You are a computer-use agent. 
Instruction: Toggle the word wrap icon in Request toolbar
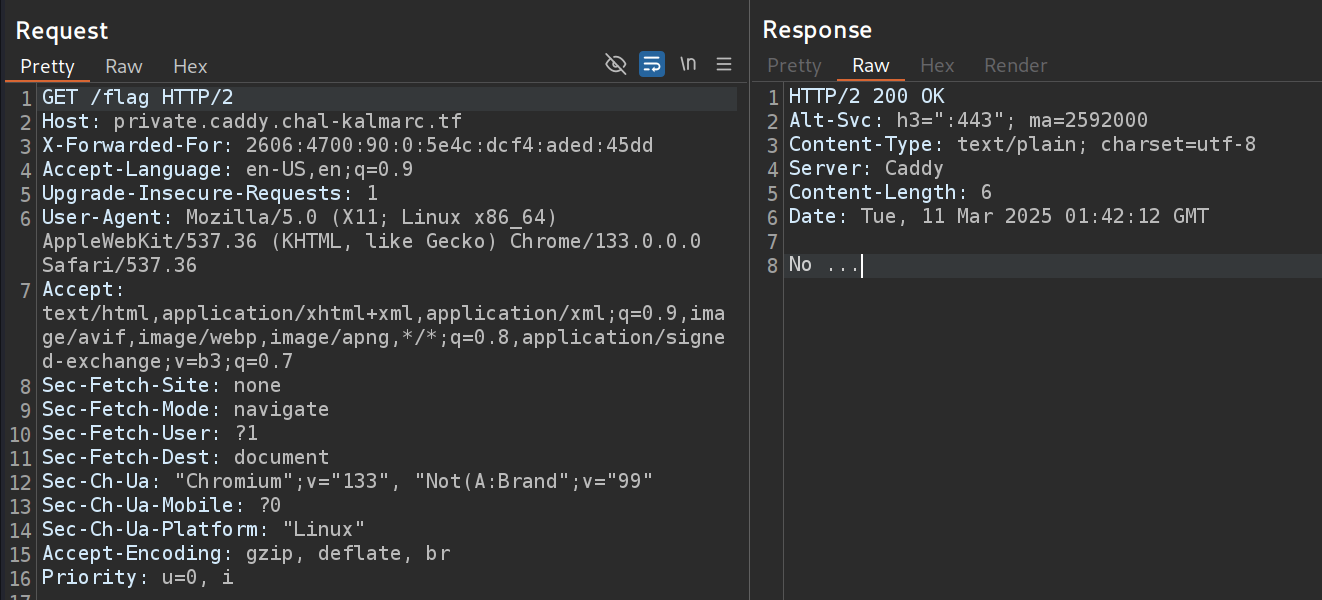point(652,65)
